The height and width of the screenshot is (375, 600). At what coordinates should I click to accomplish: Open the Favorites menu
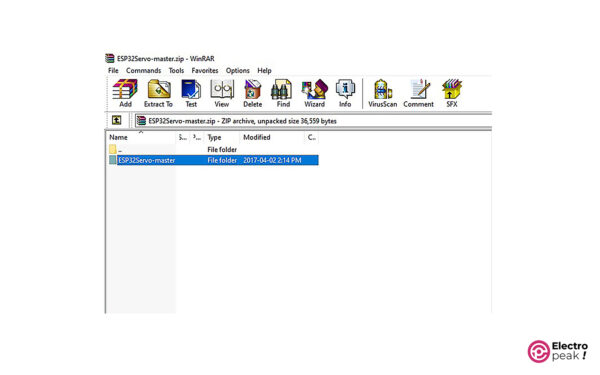coord(205,70)
